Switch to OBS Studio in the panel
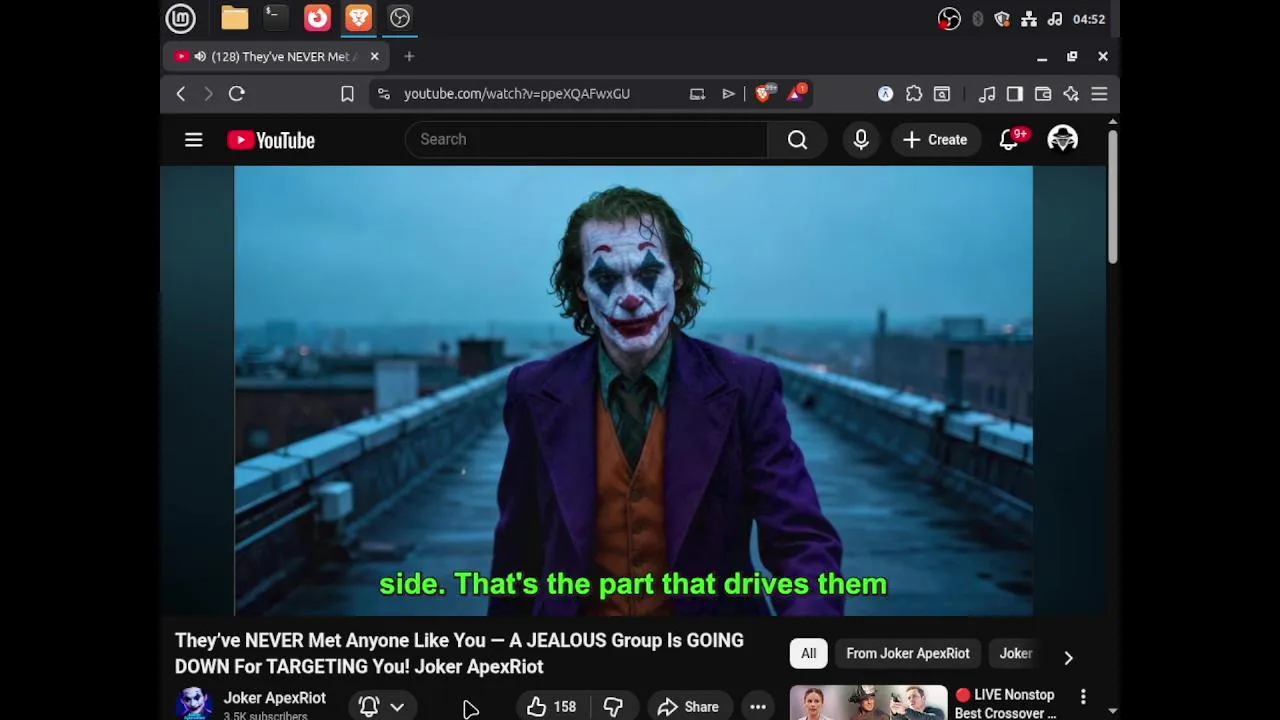The width and height of the screenshot is (1280, 720). pos(400,18)
